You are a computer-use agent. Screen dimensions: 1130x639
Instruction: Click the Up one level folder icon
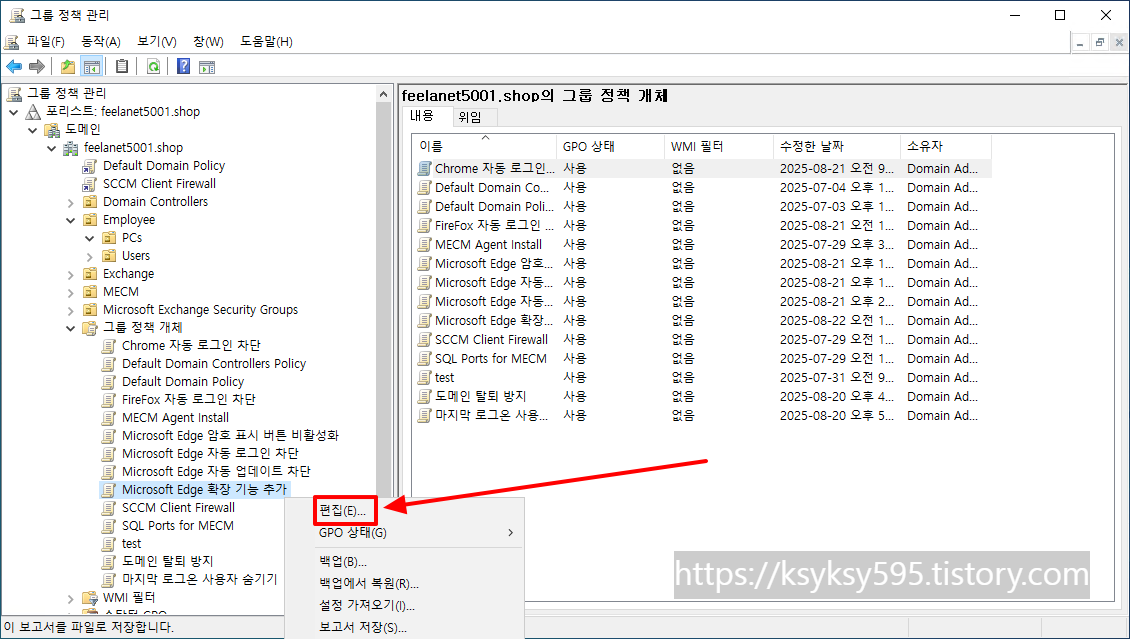(x=68, y=67)
